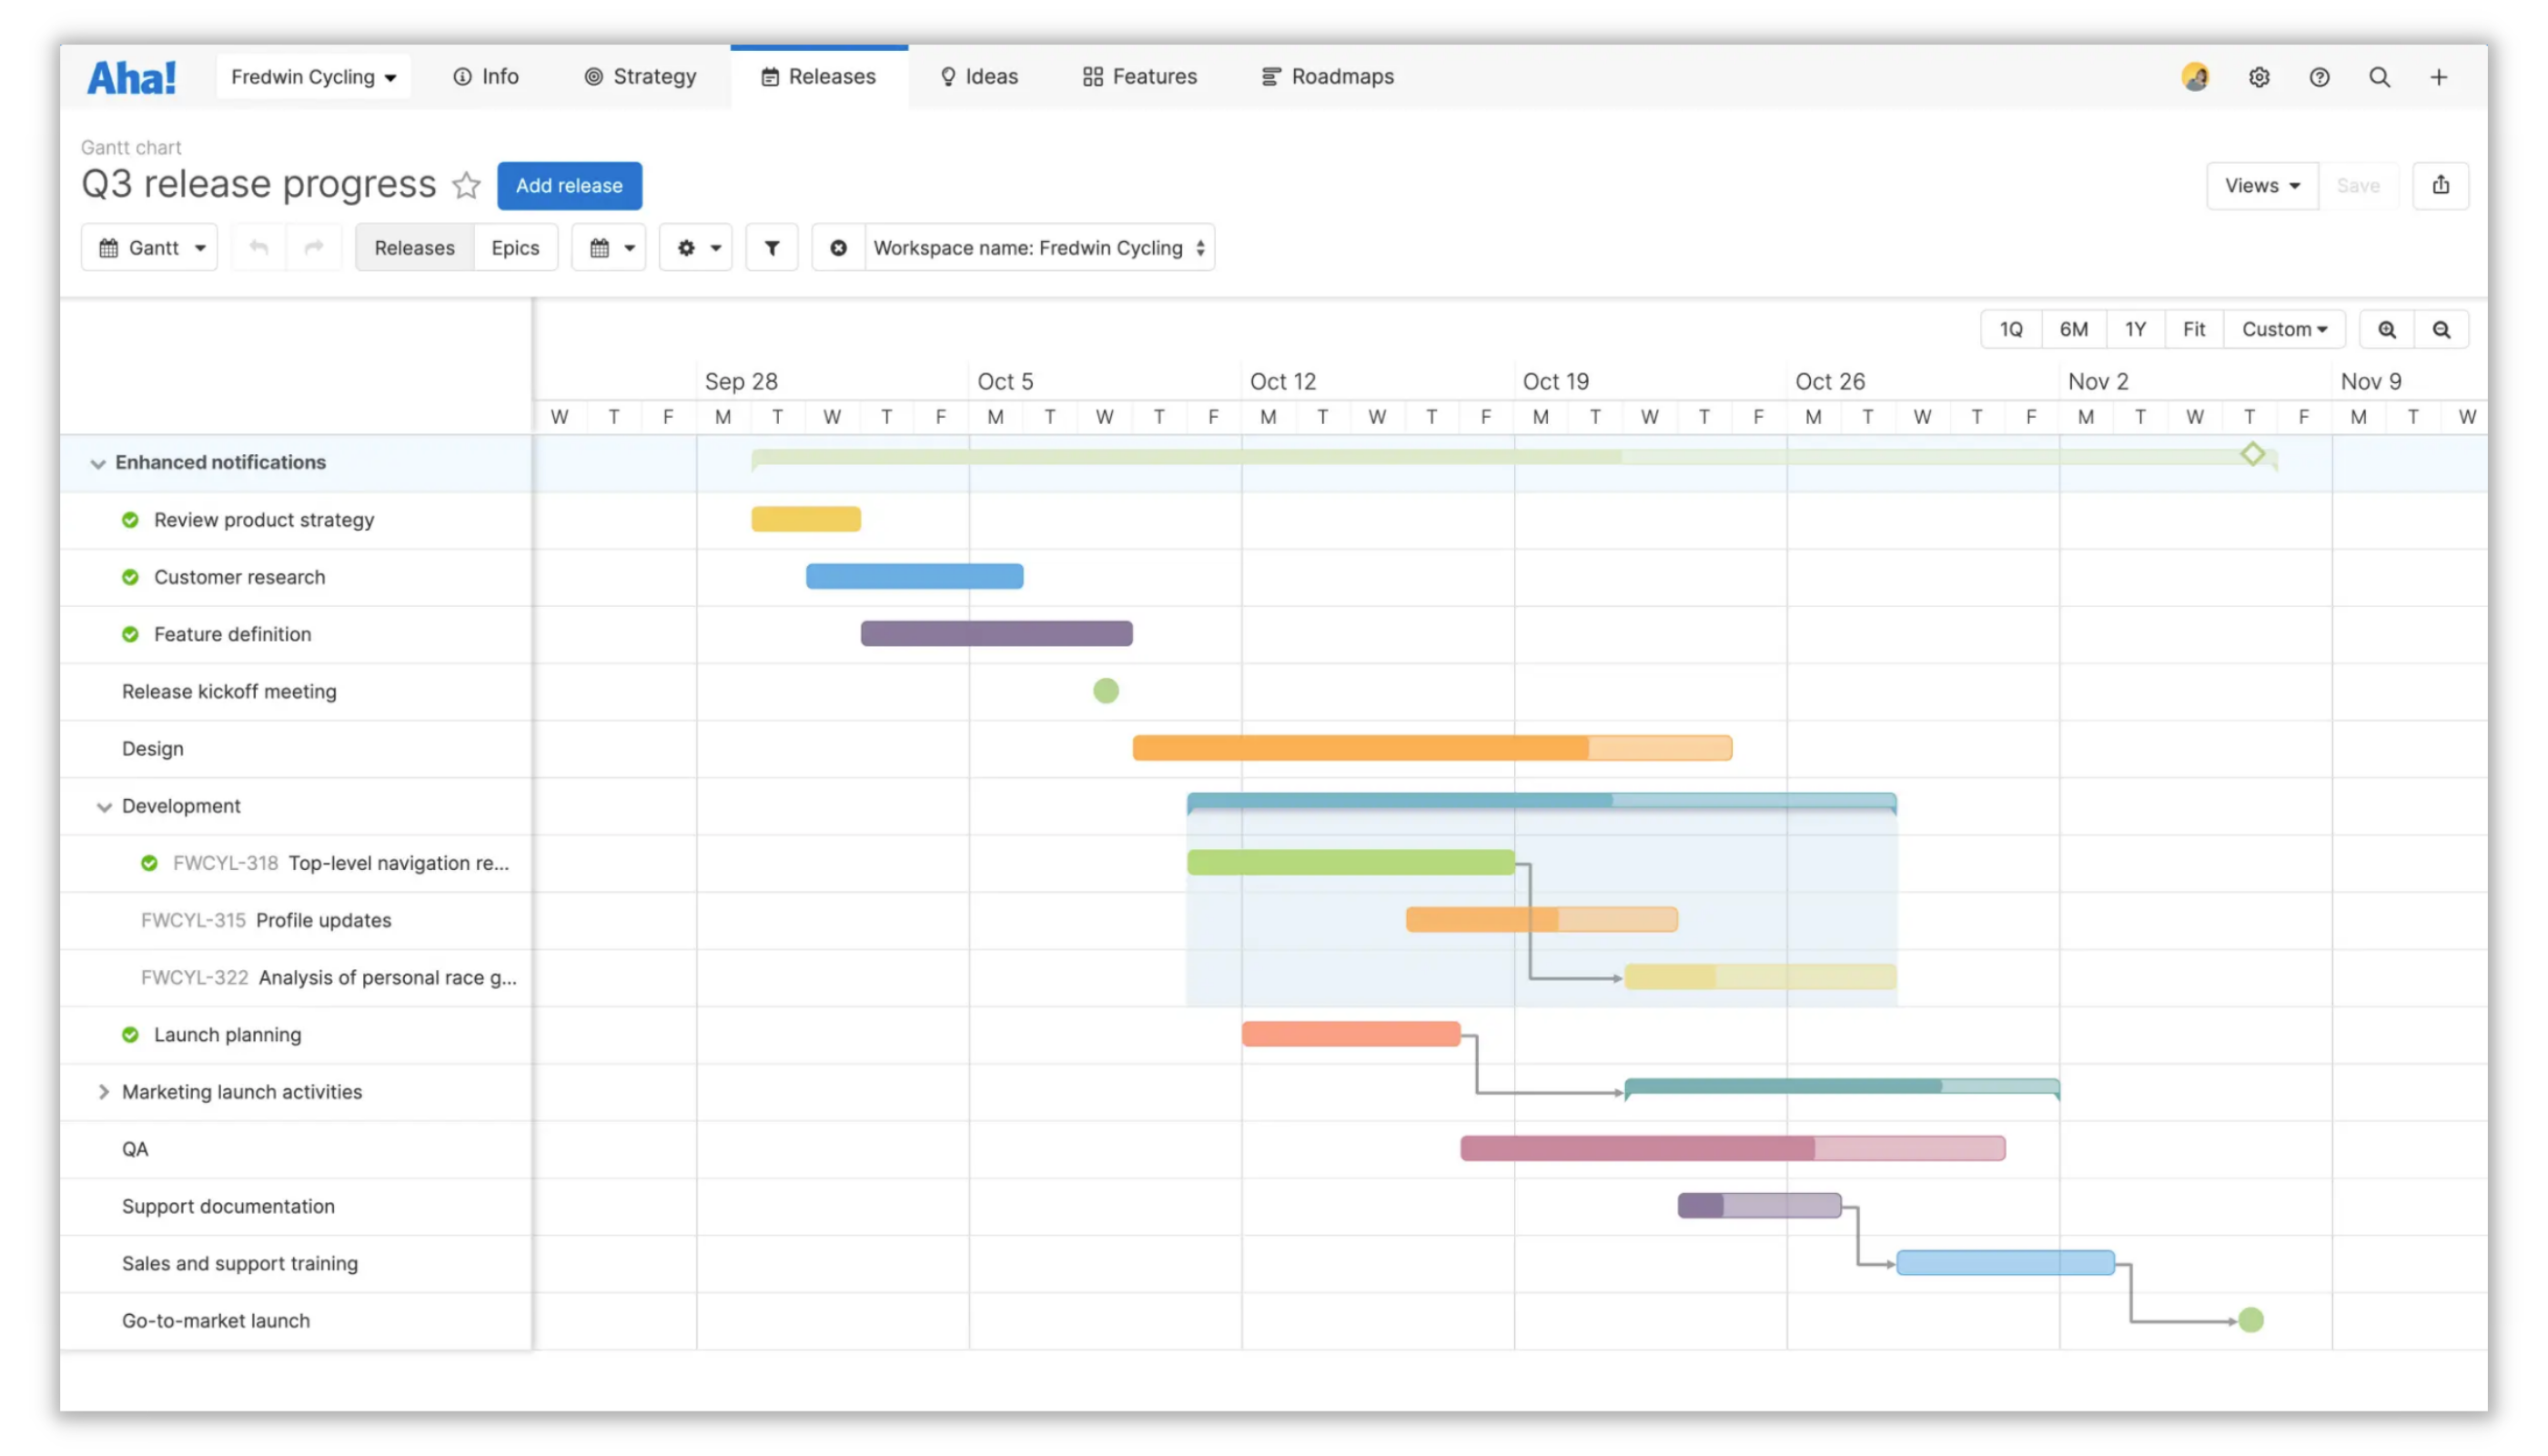Select the purple Support documentation bar

[1759, 1205]
